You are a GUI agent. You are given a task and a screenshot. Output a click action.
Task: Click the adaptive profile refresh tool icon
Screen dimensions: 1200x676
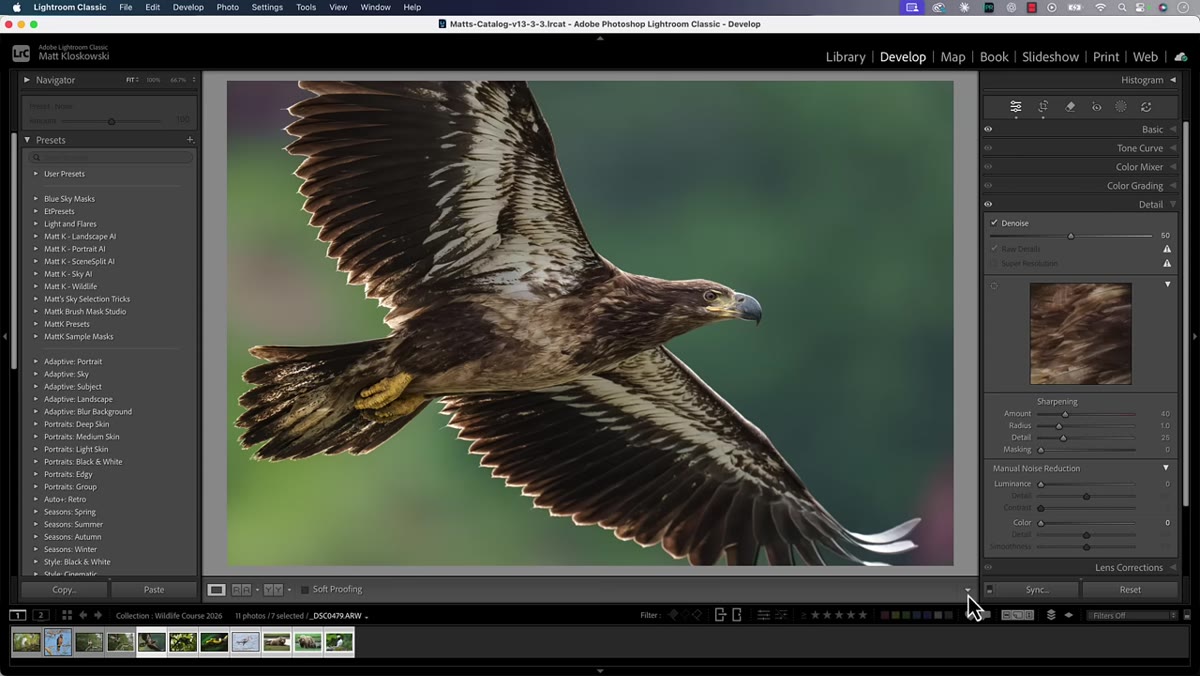tap(1146, 106)
